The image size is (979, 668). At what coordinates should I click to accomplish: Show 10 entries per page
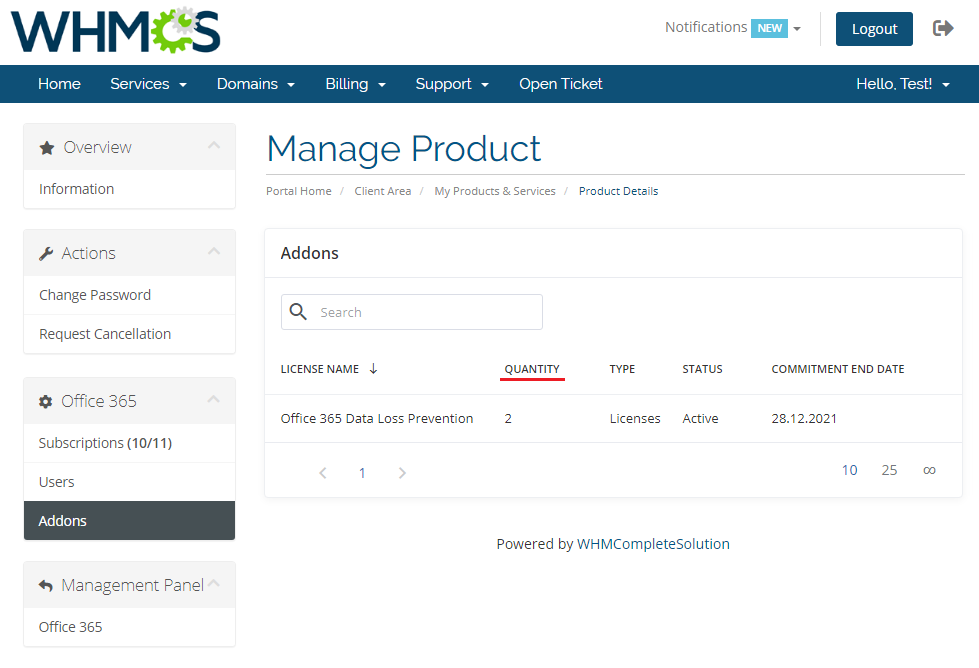coord(850,470)
